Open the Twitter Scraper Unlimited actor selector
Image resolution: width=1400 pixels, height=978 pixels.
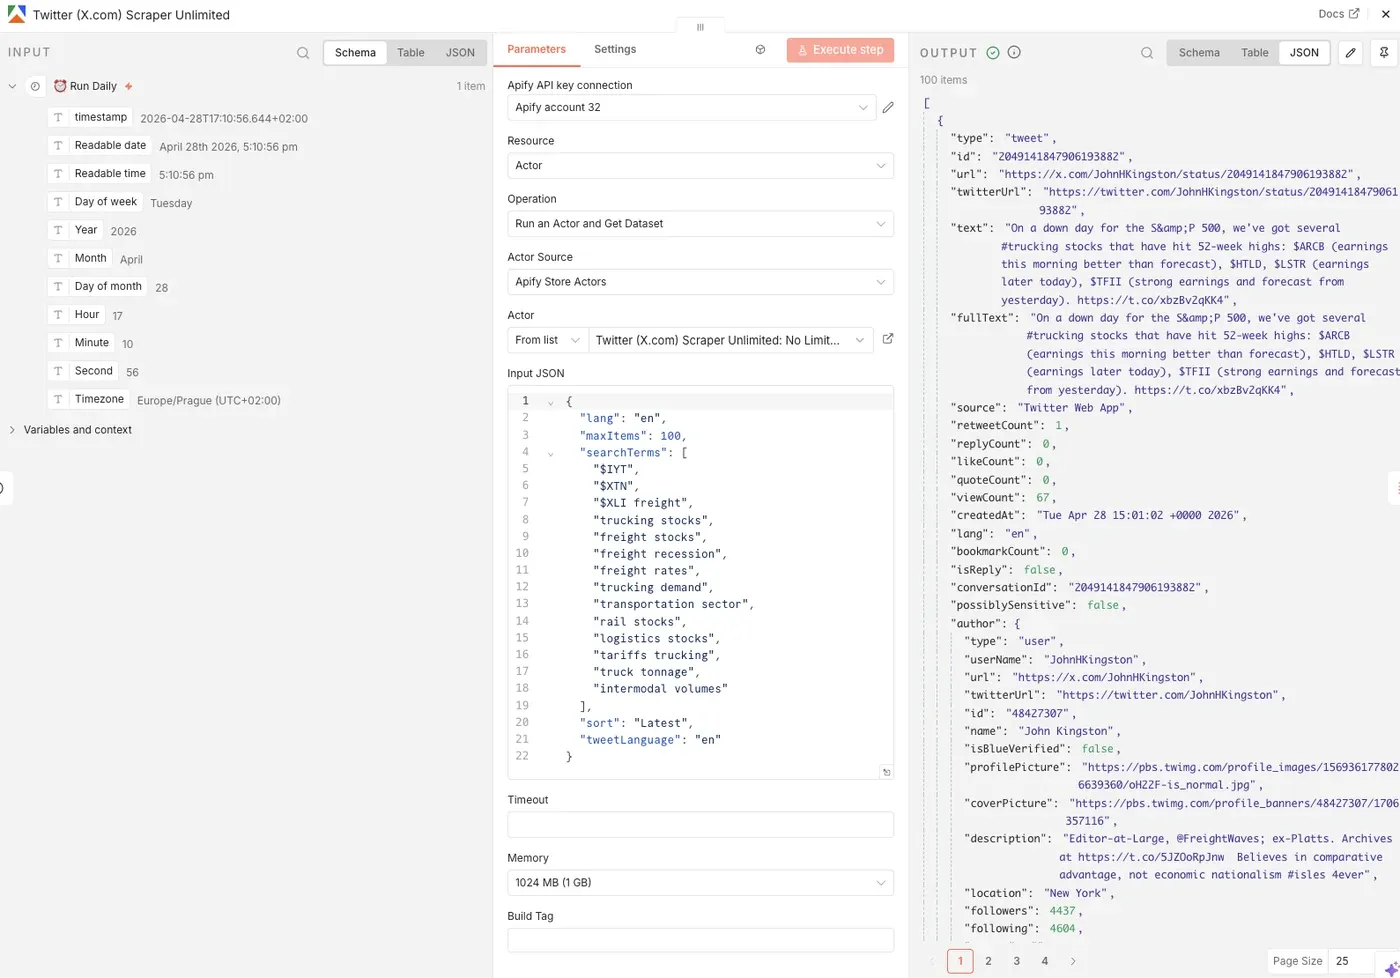pyautogui.click(x=731, y=340)
